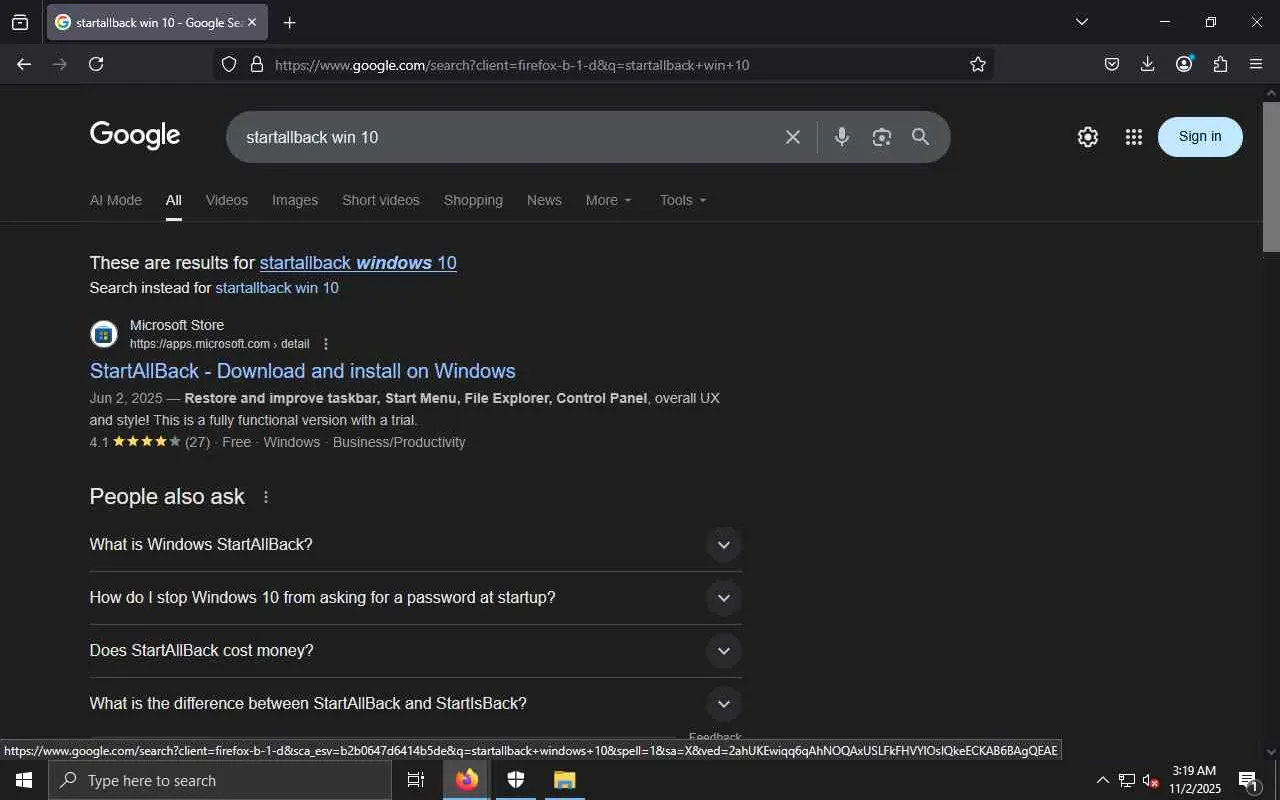Show hidden system tray icons
Screen dimensions: 1280x800
coord(1102,780)
